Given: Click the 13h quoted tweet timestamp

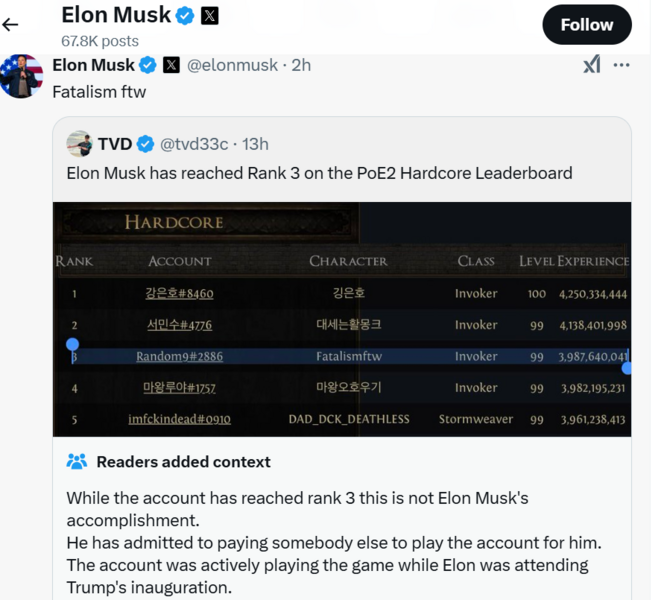Looking at the screenshot, I should point(255,144).
